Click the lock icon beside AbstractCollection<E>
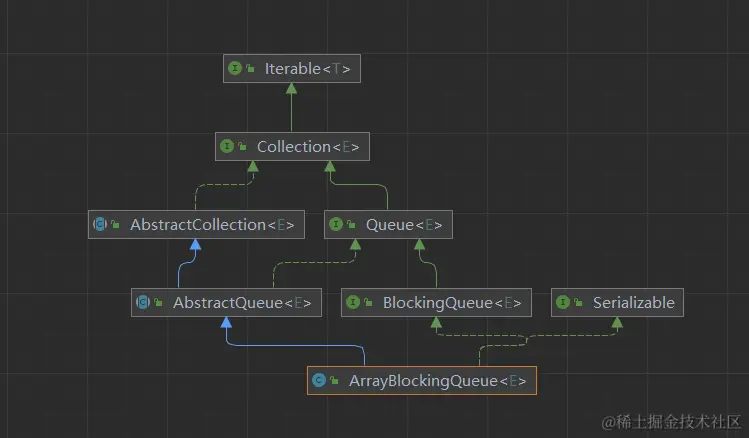This screenshot has width=749, height=438. [115, 224]
